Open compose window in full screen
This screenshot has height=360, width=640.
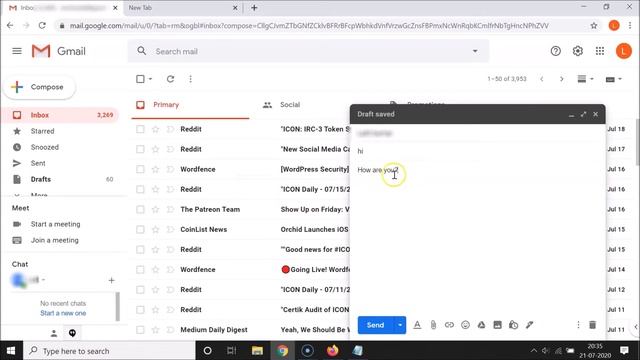coord(583,114)
